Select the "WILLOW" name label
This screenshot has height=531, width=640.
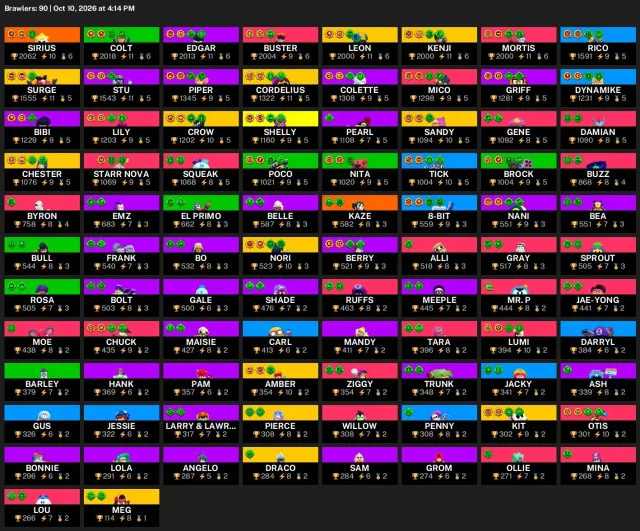point(360,426)
